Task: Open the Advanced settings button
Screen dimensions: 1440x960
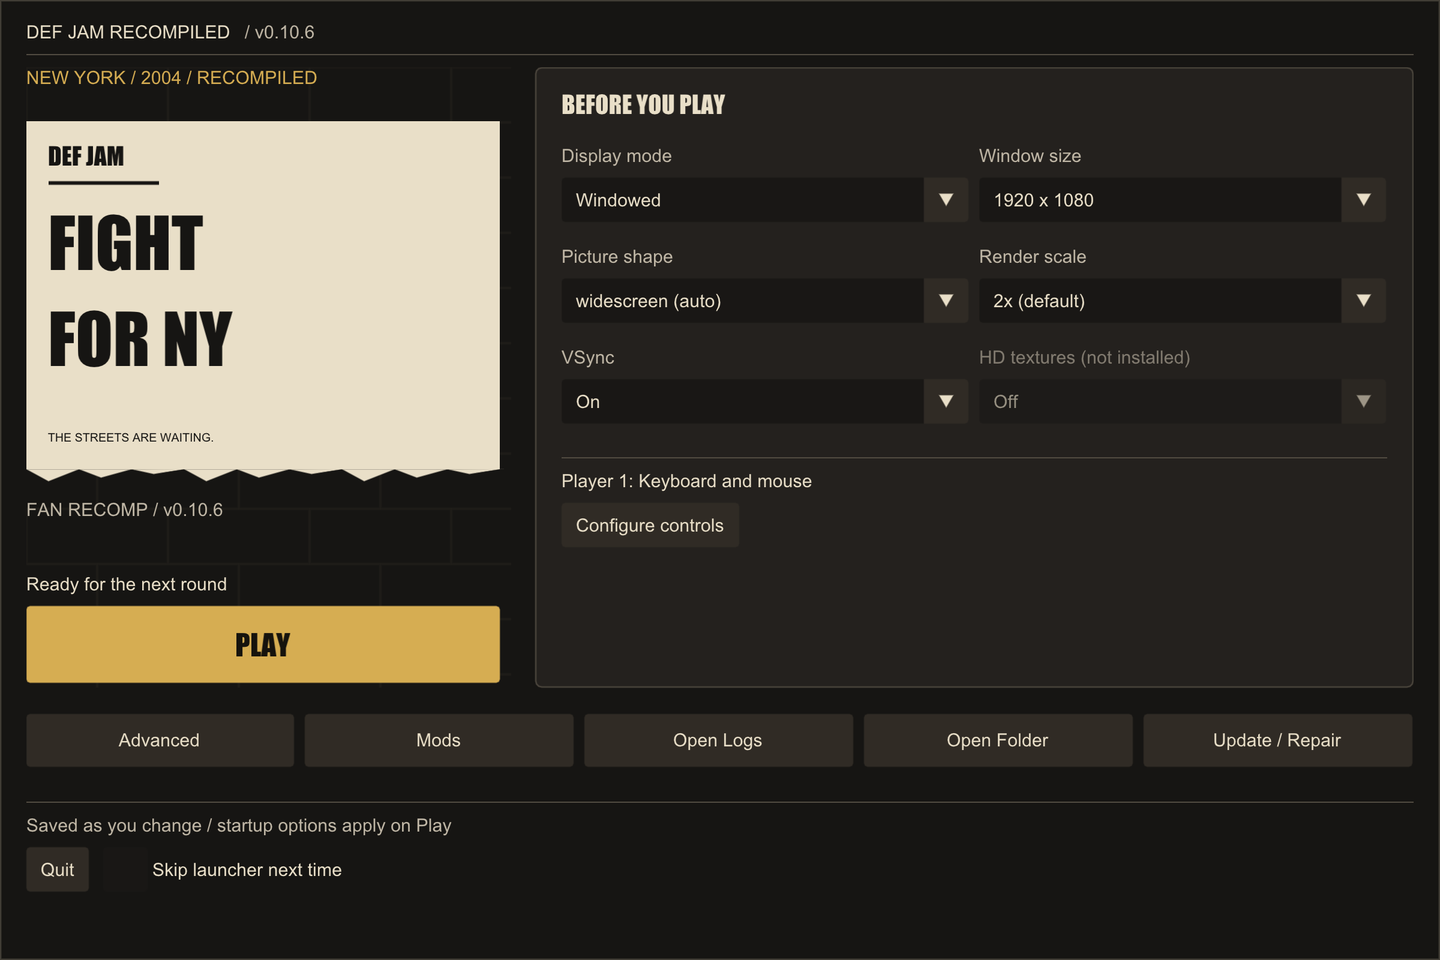Action: (160, 740)
